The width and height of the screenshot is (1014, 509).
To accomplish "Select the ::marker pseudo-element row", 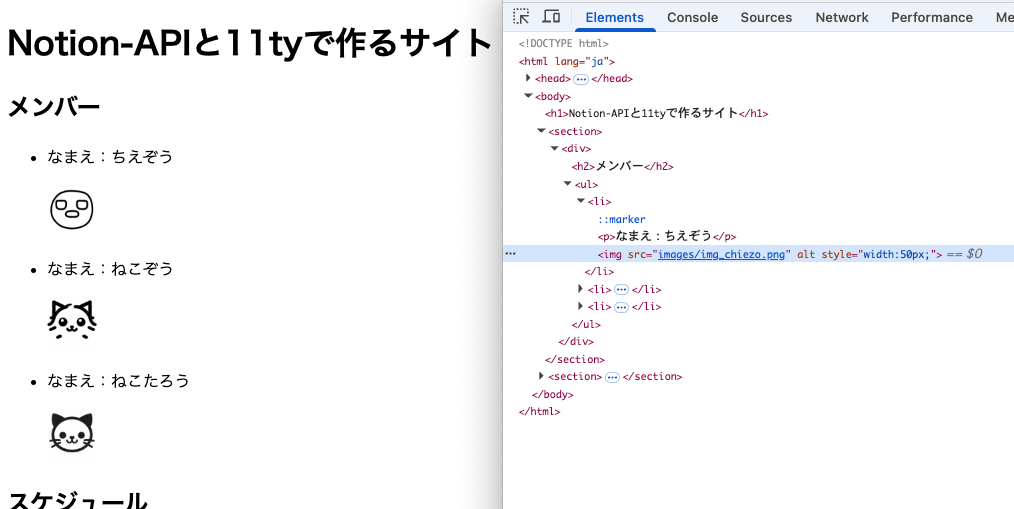I will (x=621, y=219).
